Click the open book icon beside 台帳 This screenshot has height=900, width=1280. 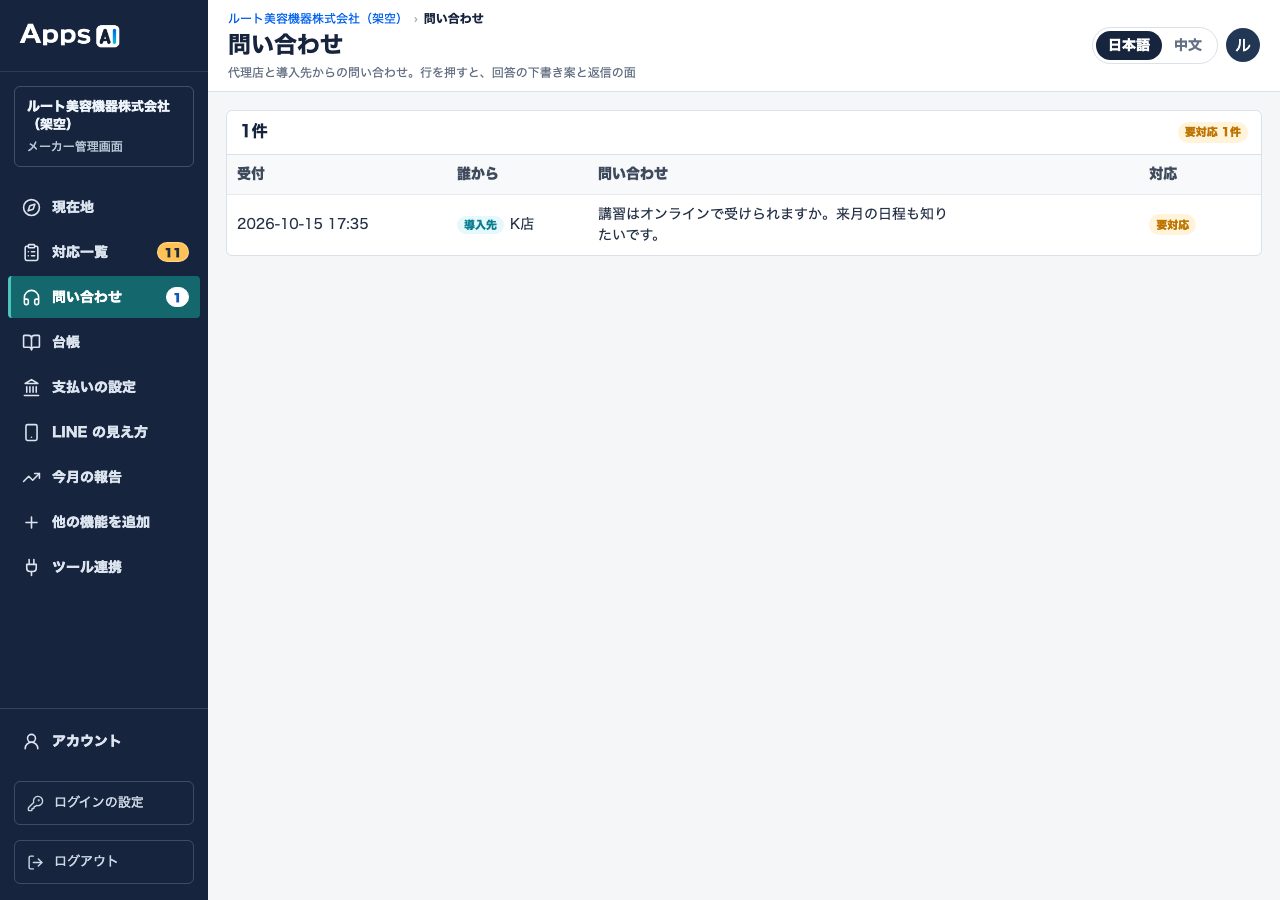31,342
